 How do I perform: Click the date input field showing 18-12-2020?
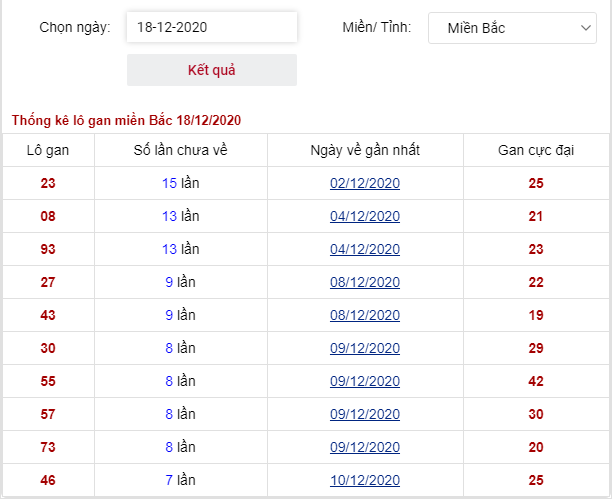[x=212, y=27]
